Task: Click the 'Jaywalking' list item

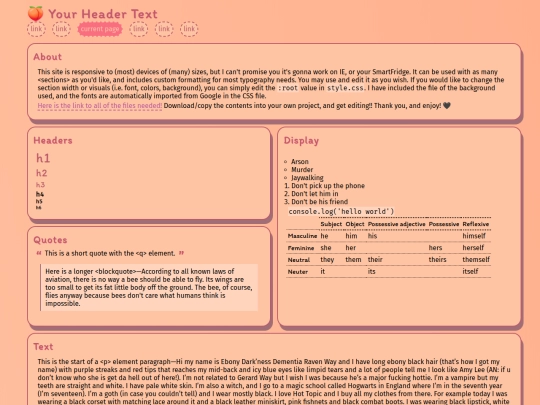Action: pos(307,178)
